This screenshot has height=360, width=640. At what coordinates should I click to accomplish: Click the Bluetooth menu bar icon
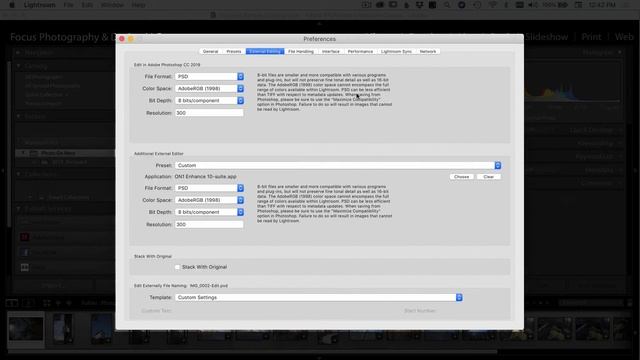pyautogui.click(x=506, y=5)
